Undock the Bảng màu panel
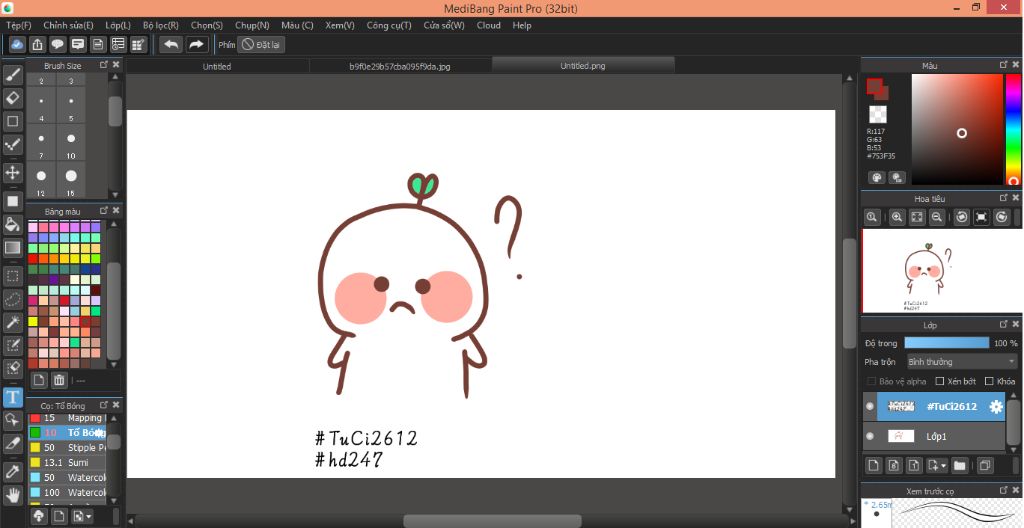The width and height of the screenshot is (1024, 528). tap(103, 210)
